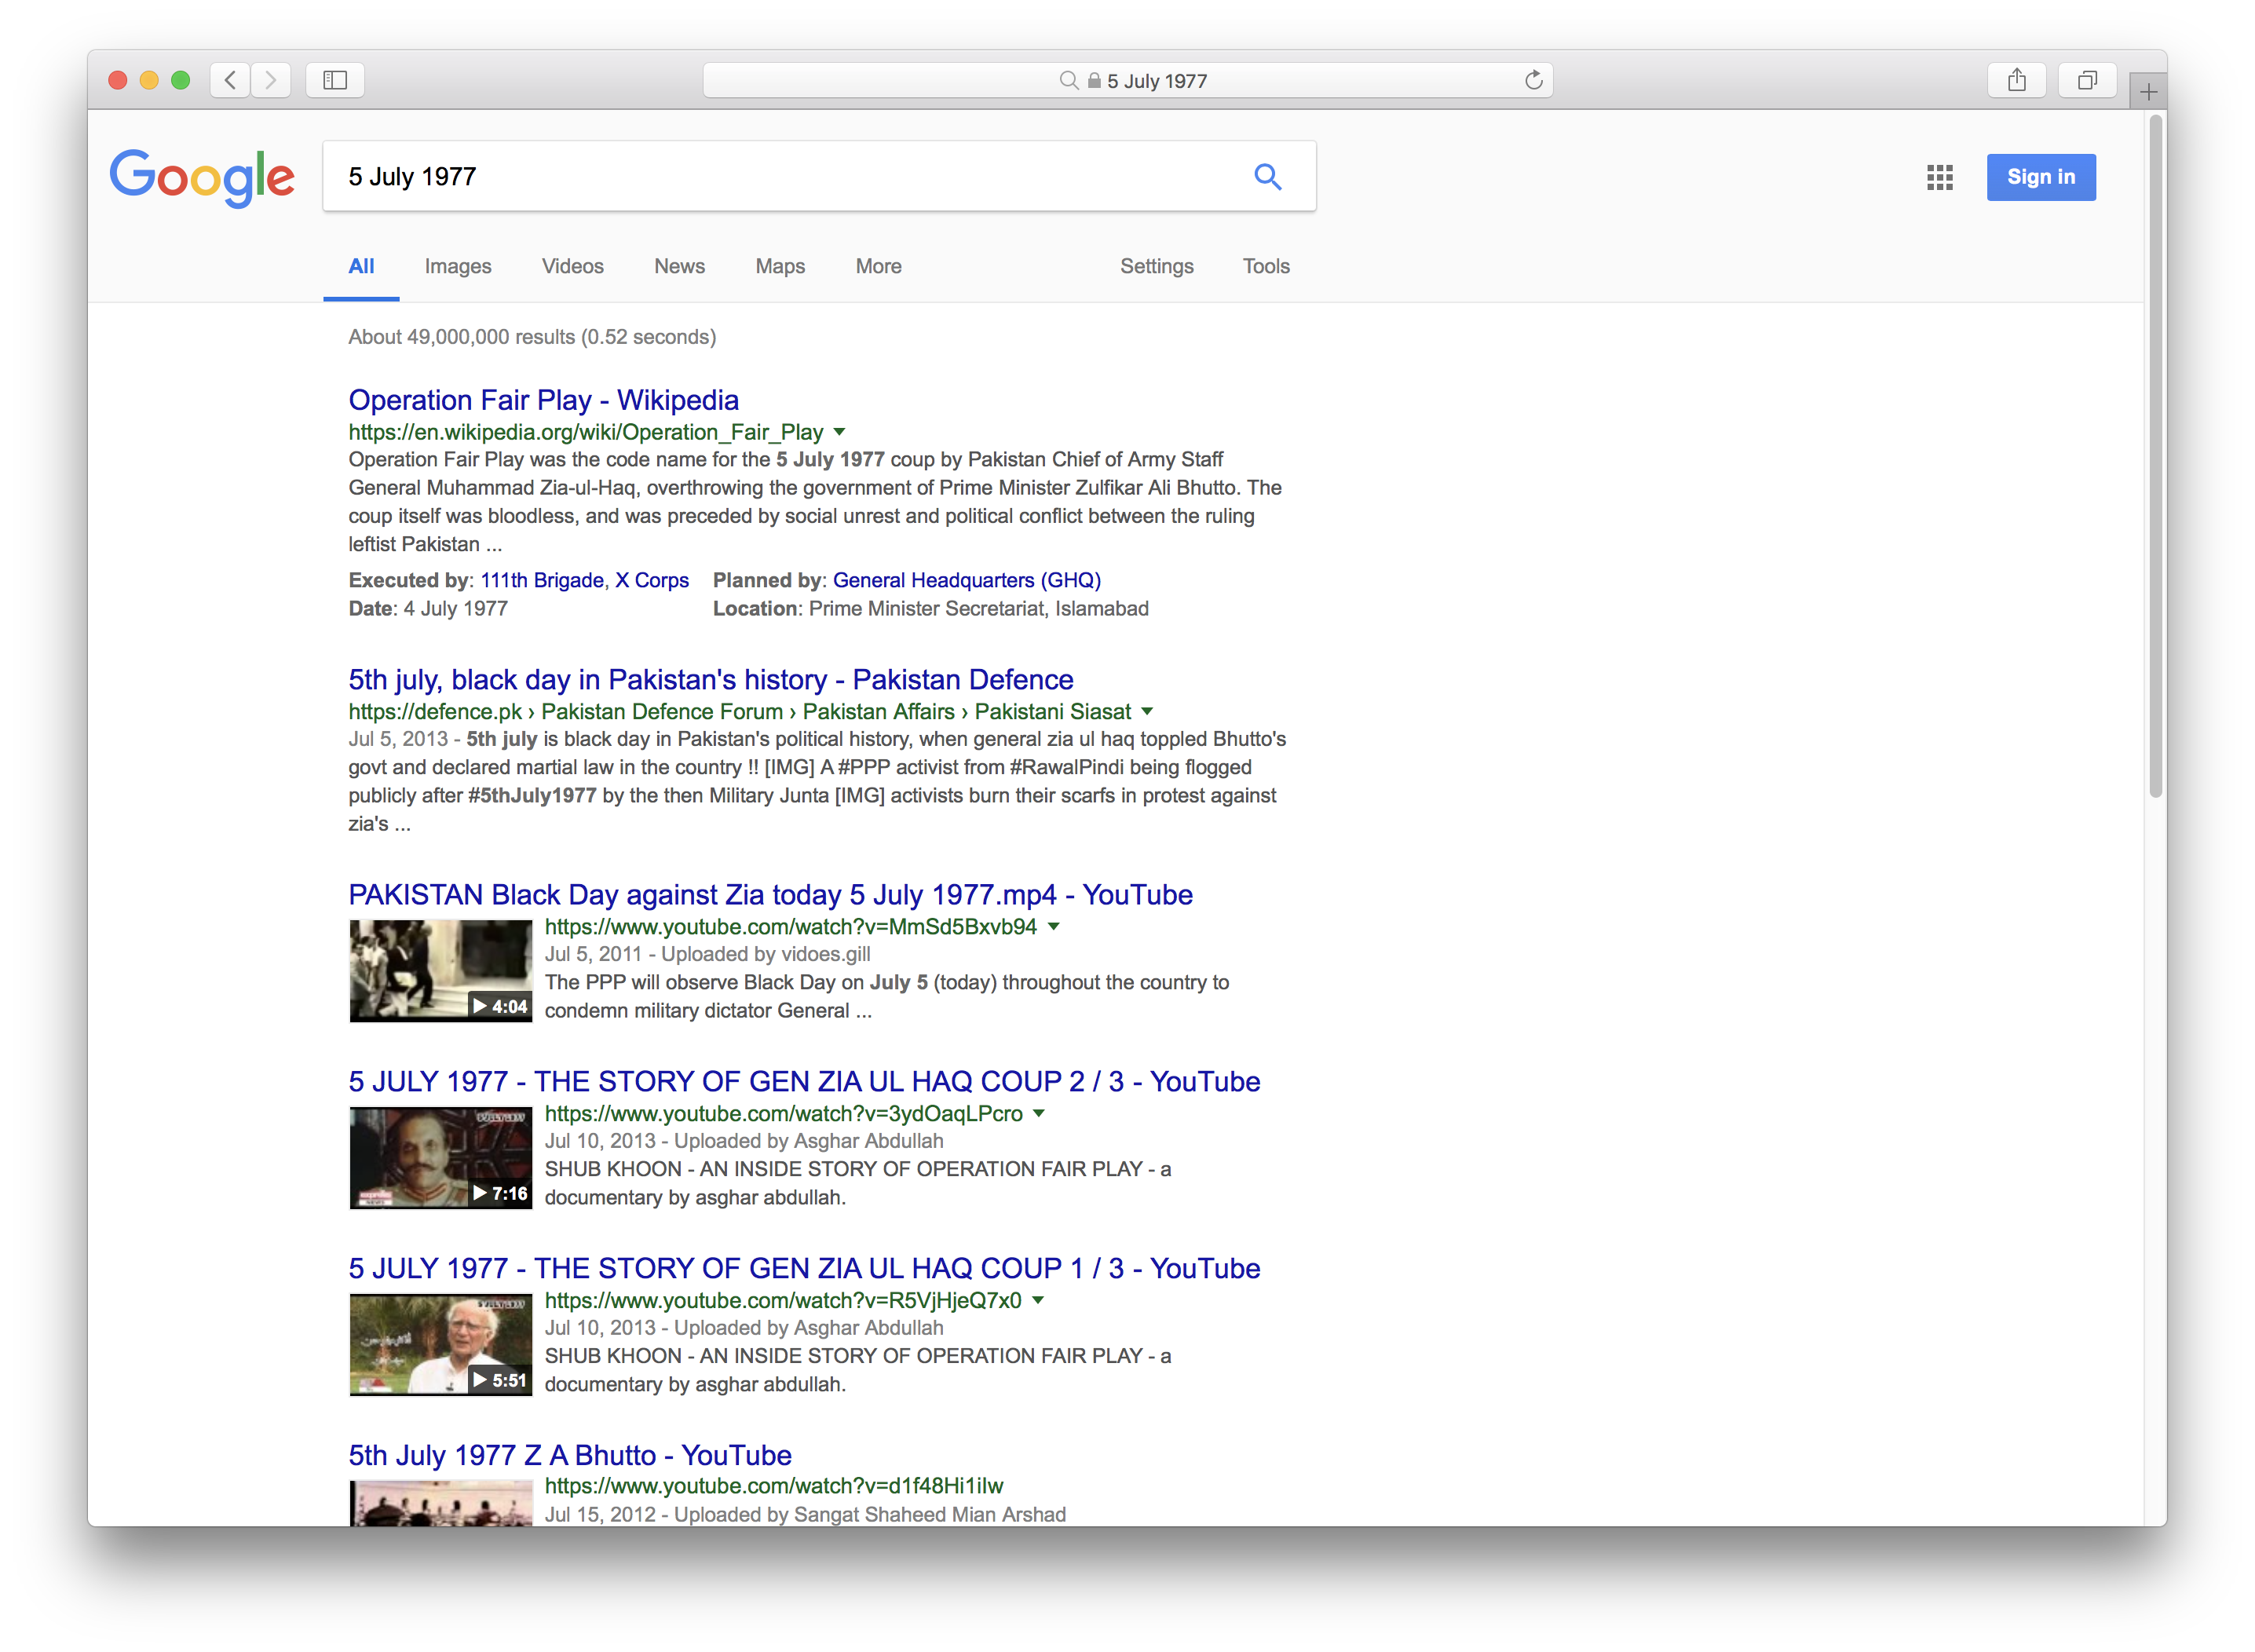The width and height of the screenshot is (2255, 1652).
Task: Open General Headquarters (GHQ) link
Action: click(x=966, y=581)
